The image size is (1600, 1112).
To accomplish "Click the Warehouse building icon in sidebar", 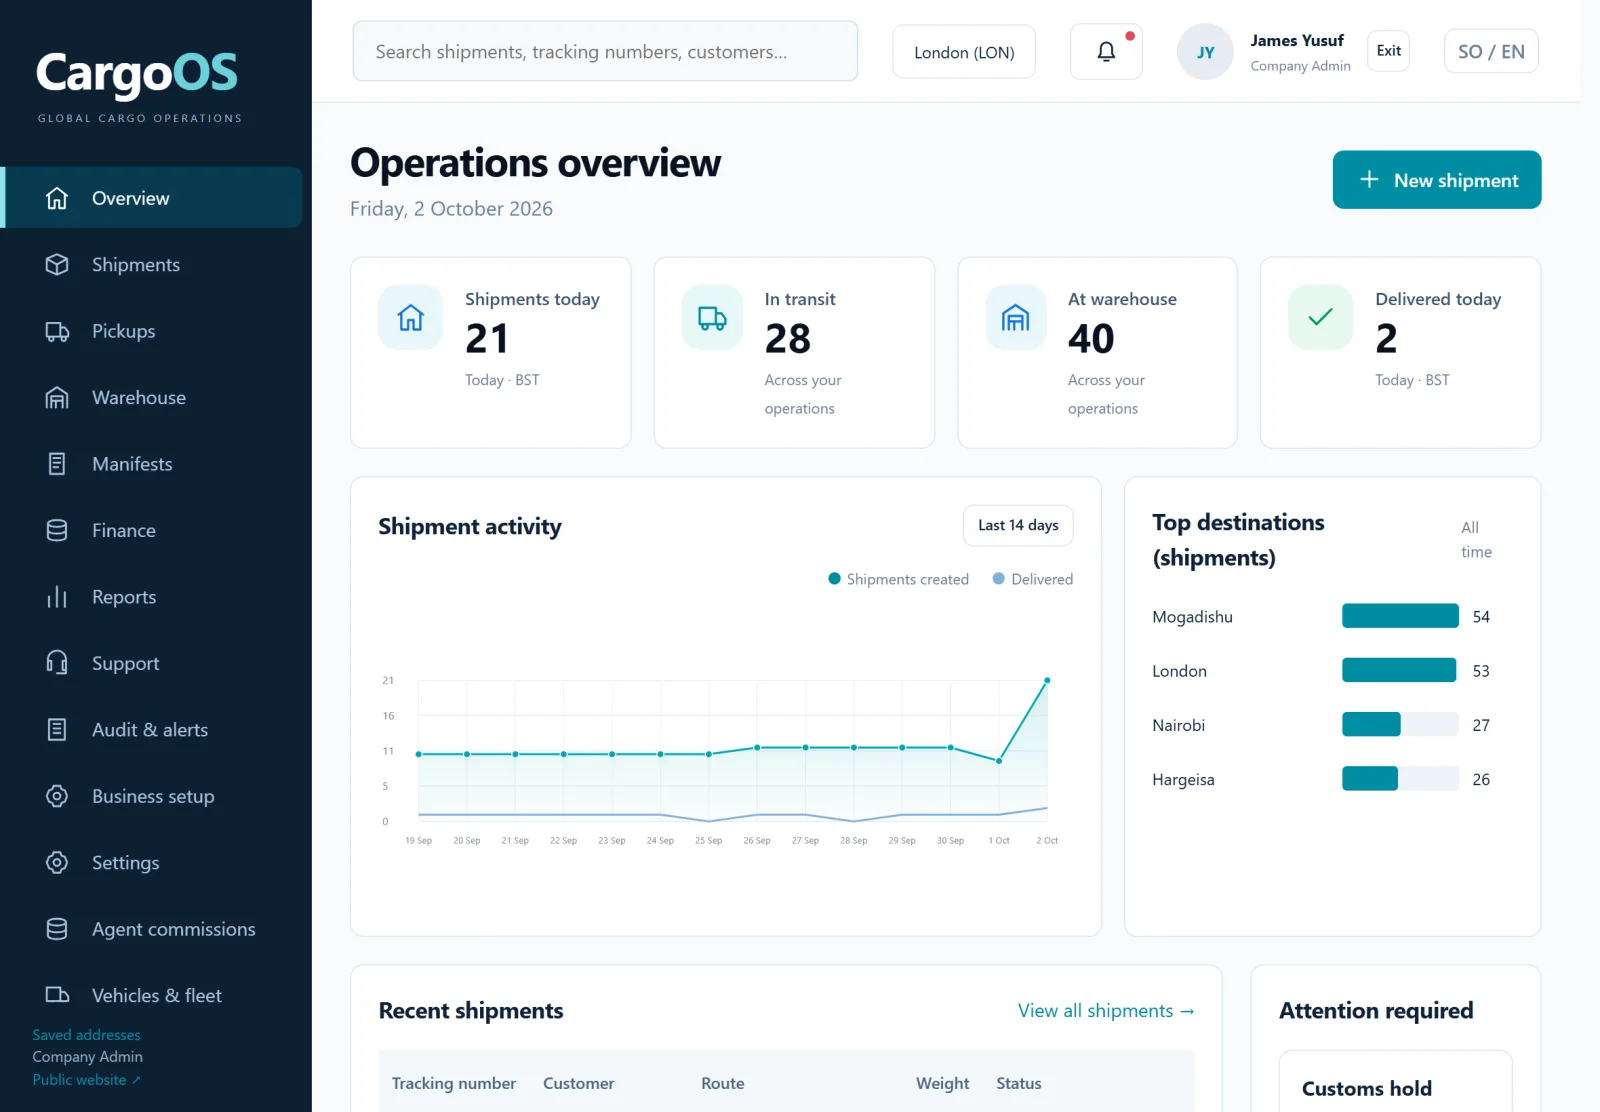I will (57, 397).
